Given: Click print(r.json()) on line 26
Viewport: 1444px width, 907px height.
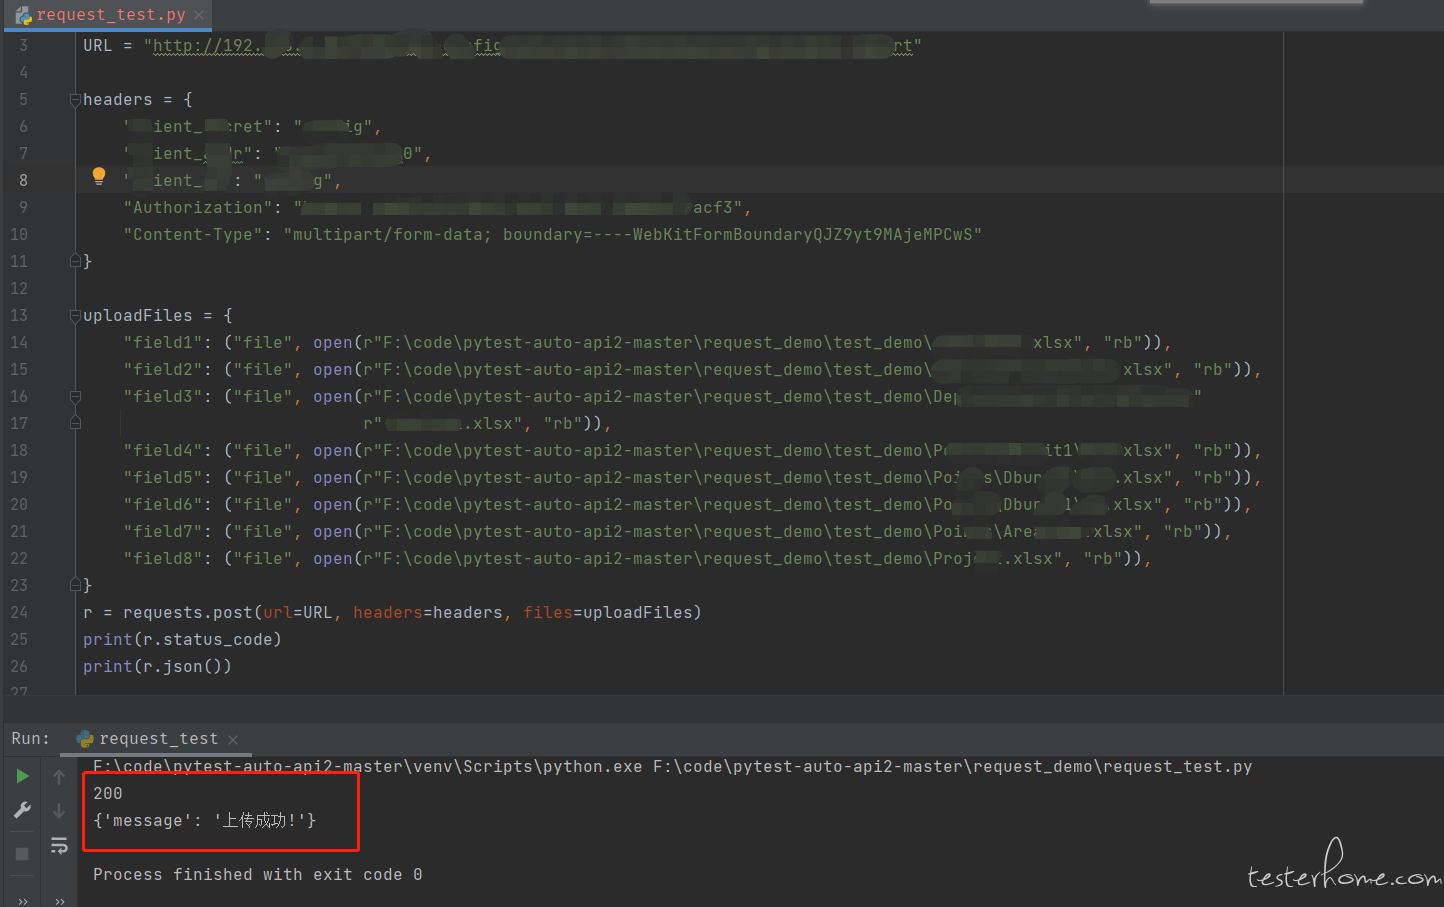Looking at the screenshot, I should pos(157,667).
